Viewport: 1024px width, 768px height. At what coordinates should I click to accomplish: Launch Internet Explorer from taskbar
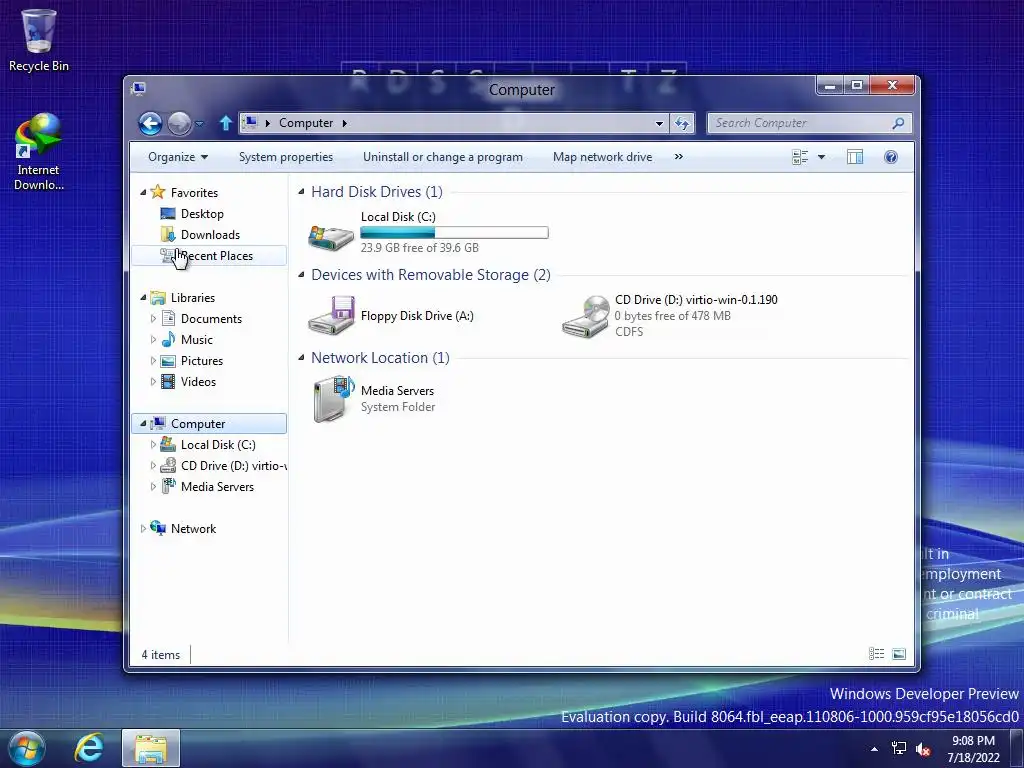point(89,748)
